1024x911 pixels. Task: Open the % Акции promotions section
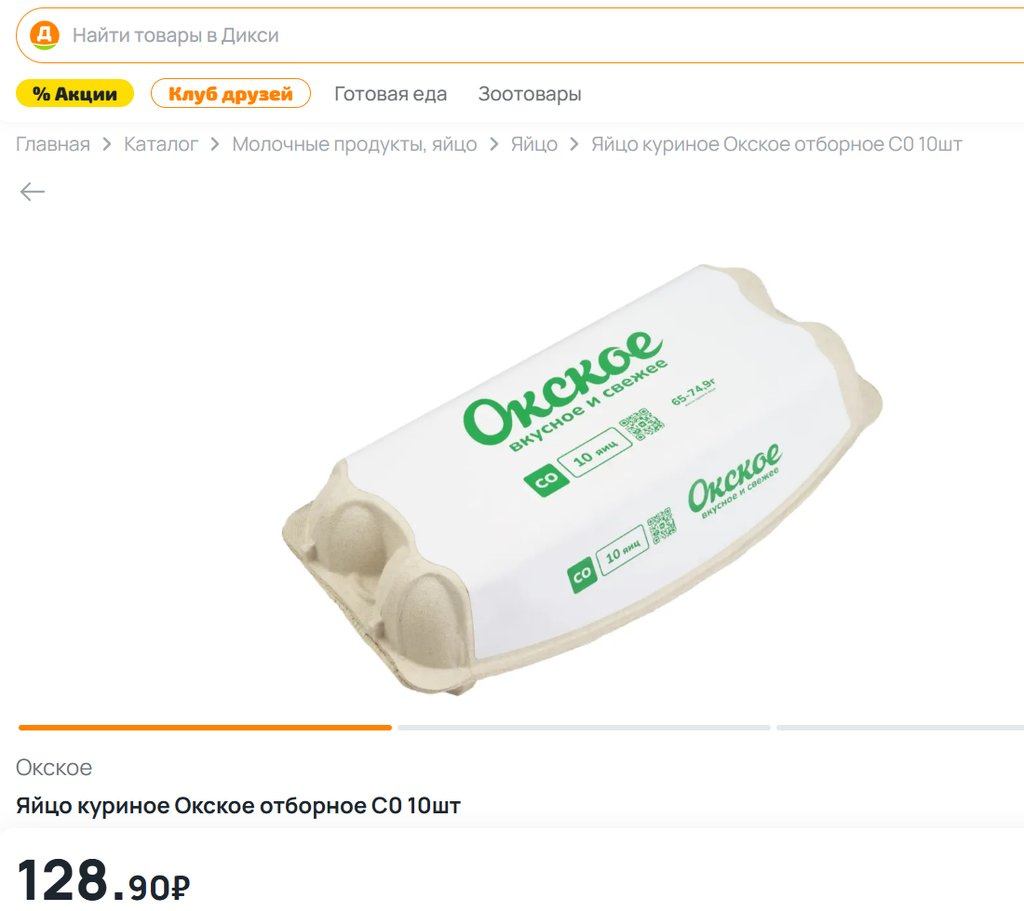75,94
